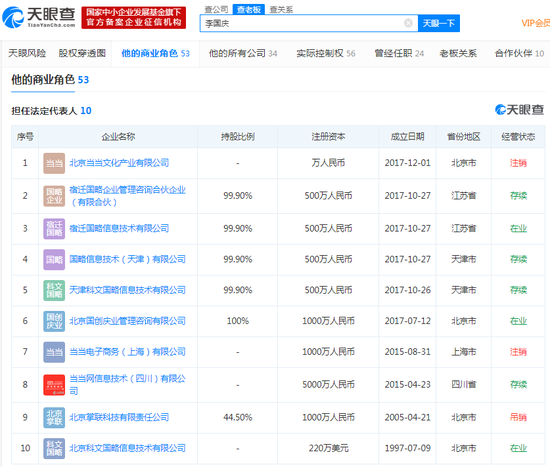Click the 注册资本 column header

pos(328,137)
